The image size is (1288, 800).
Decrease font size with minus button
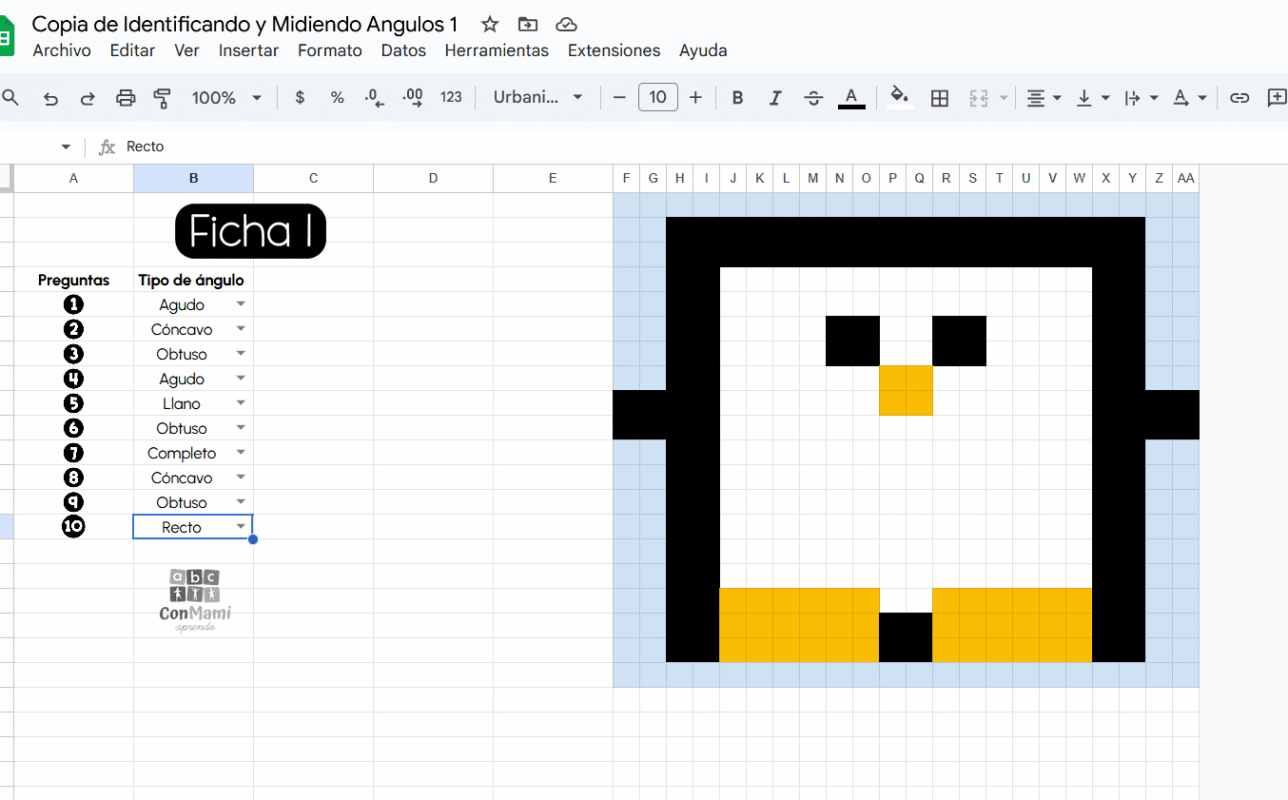click(619, 98)
